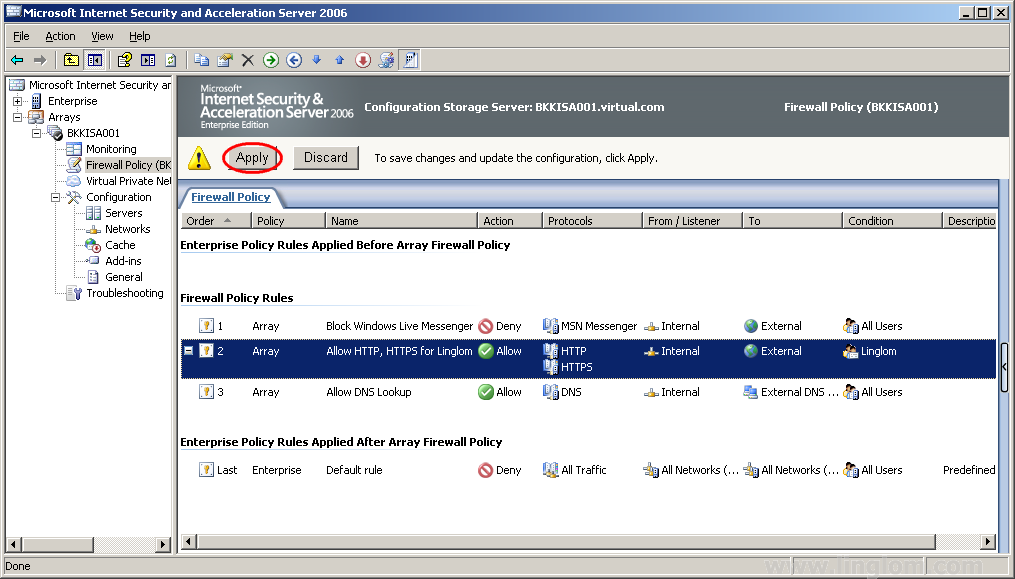Open the File menu

coord(21,36)
